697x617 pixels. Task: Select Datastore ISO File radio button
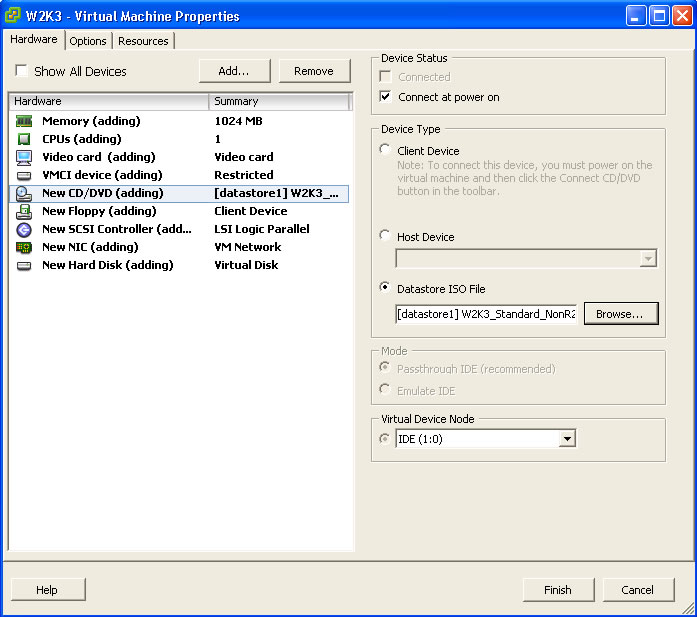tap(385, 287)
